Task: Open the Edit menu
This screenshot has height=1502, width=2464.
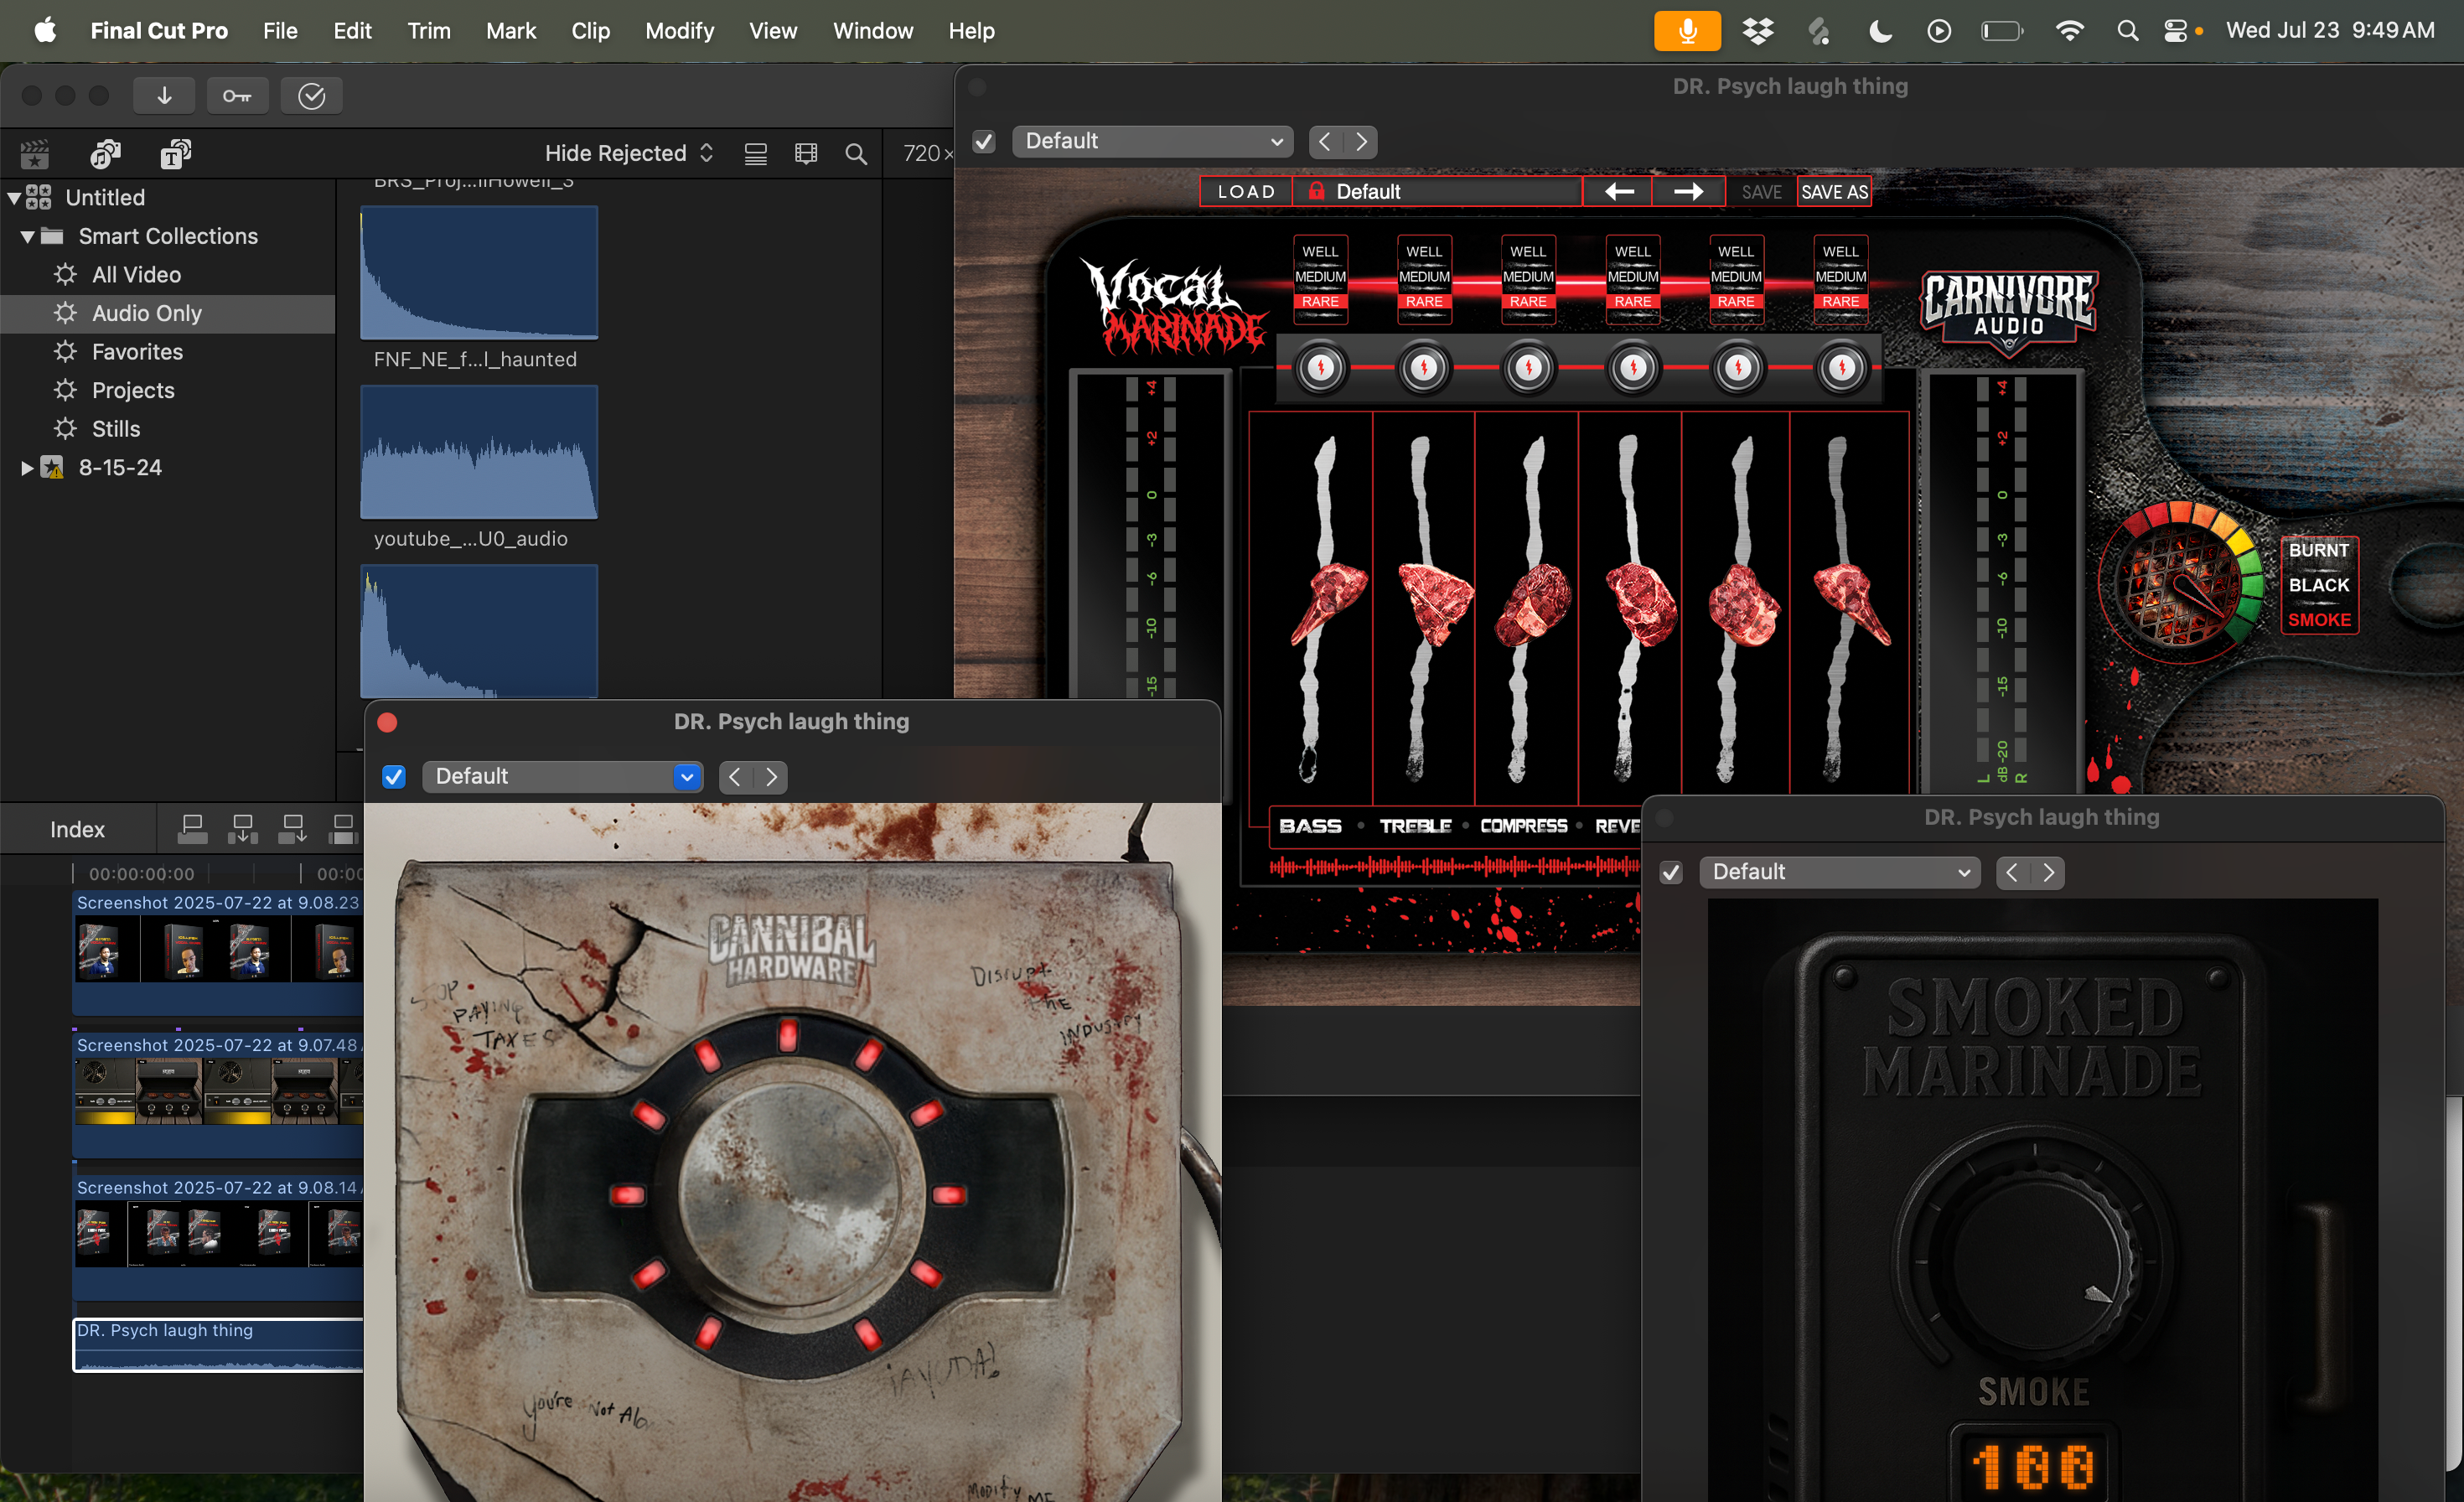Action: [352, 31]
